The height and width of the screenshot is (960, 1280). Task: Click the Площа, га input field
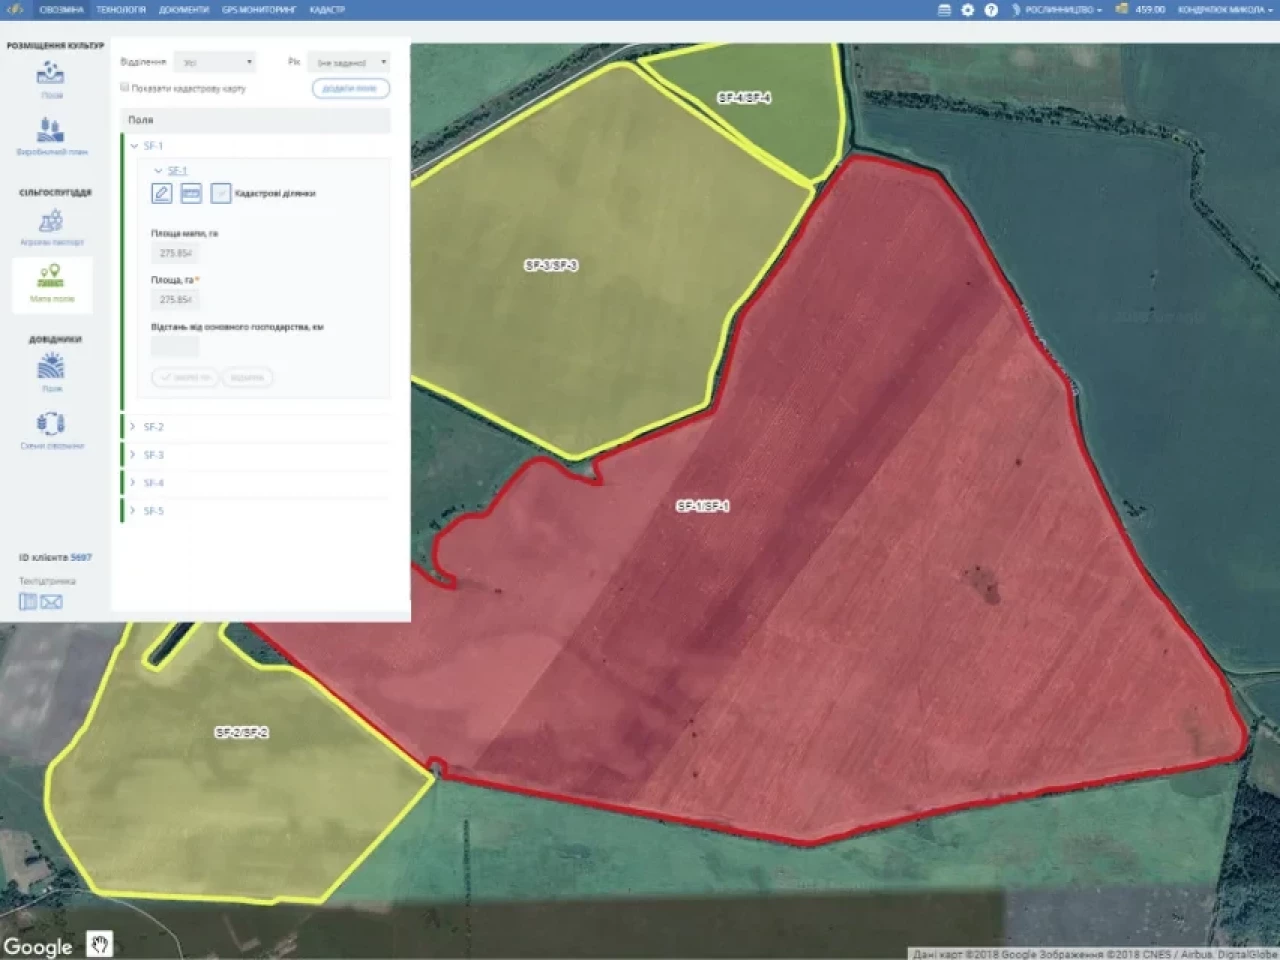(x=176, y=299)
